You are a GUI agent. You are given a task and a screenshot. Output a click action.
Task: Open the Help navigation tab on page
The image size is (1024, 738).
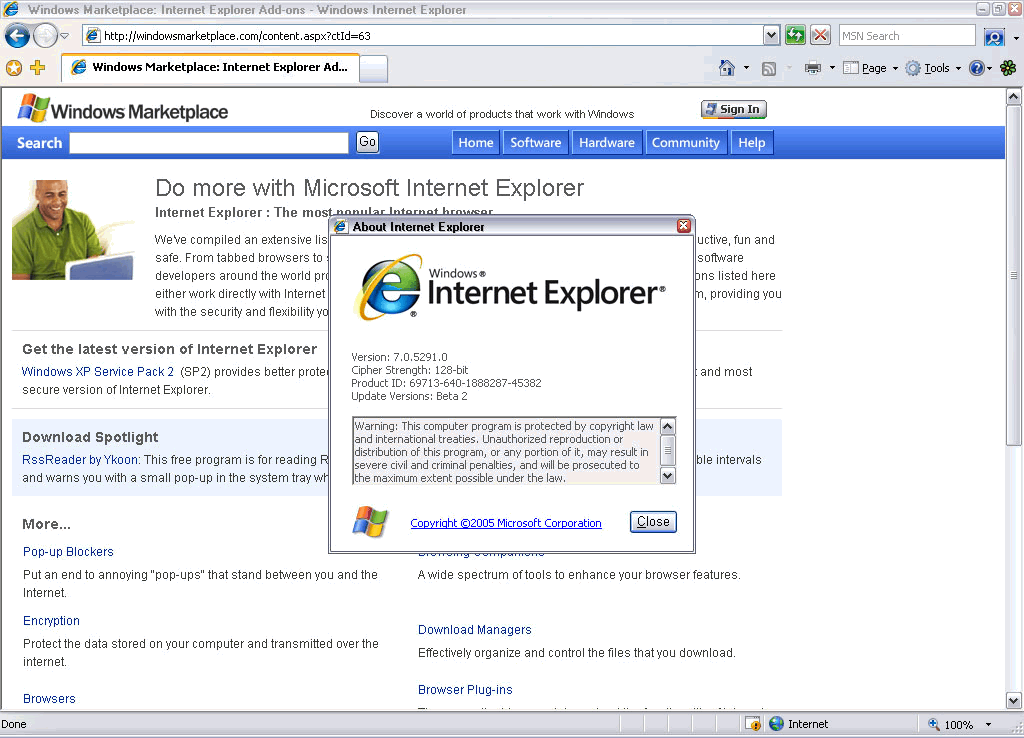coord(752,142)
